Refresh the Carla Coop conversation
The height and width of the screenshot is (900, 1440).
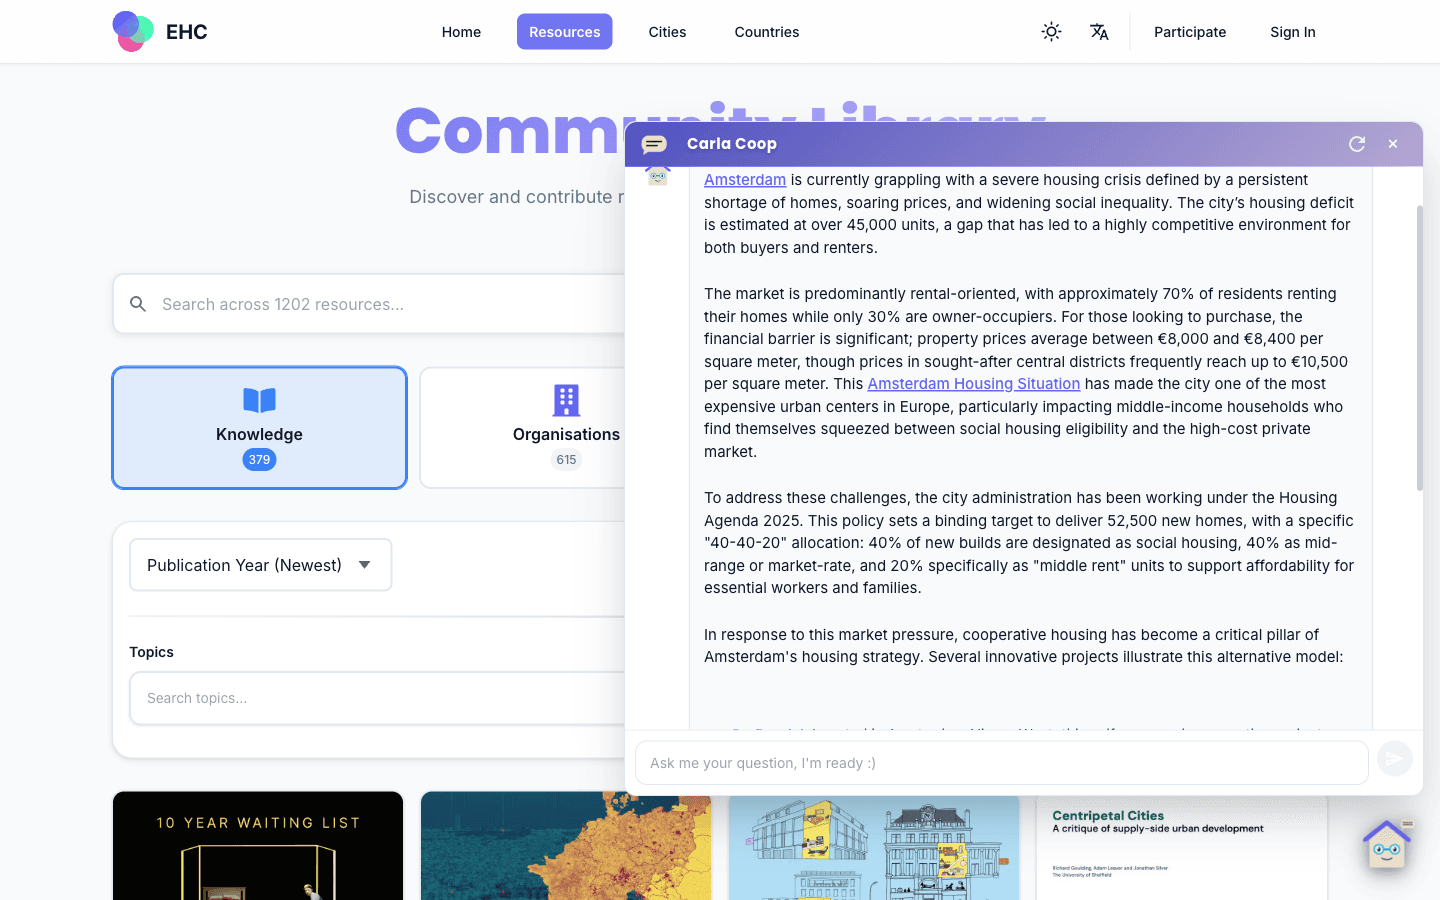(1356, 144)
